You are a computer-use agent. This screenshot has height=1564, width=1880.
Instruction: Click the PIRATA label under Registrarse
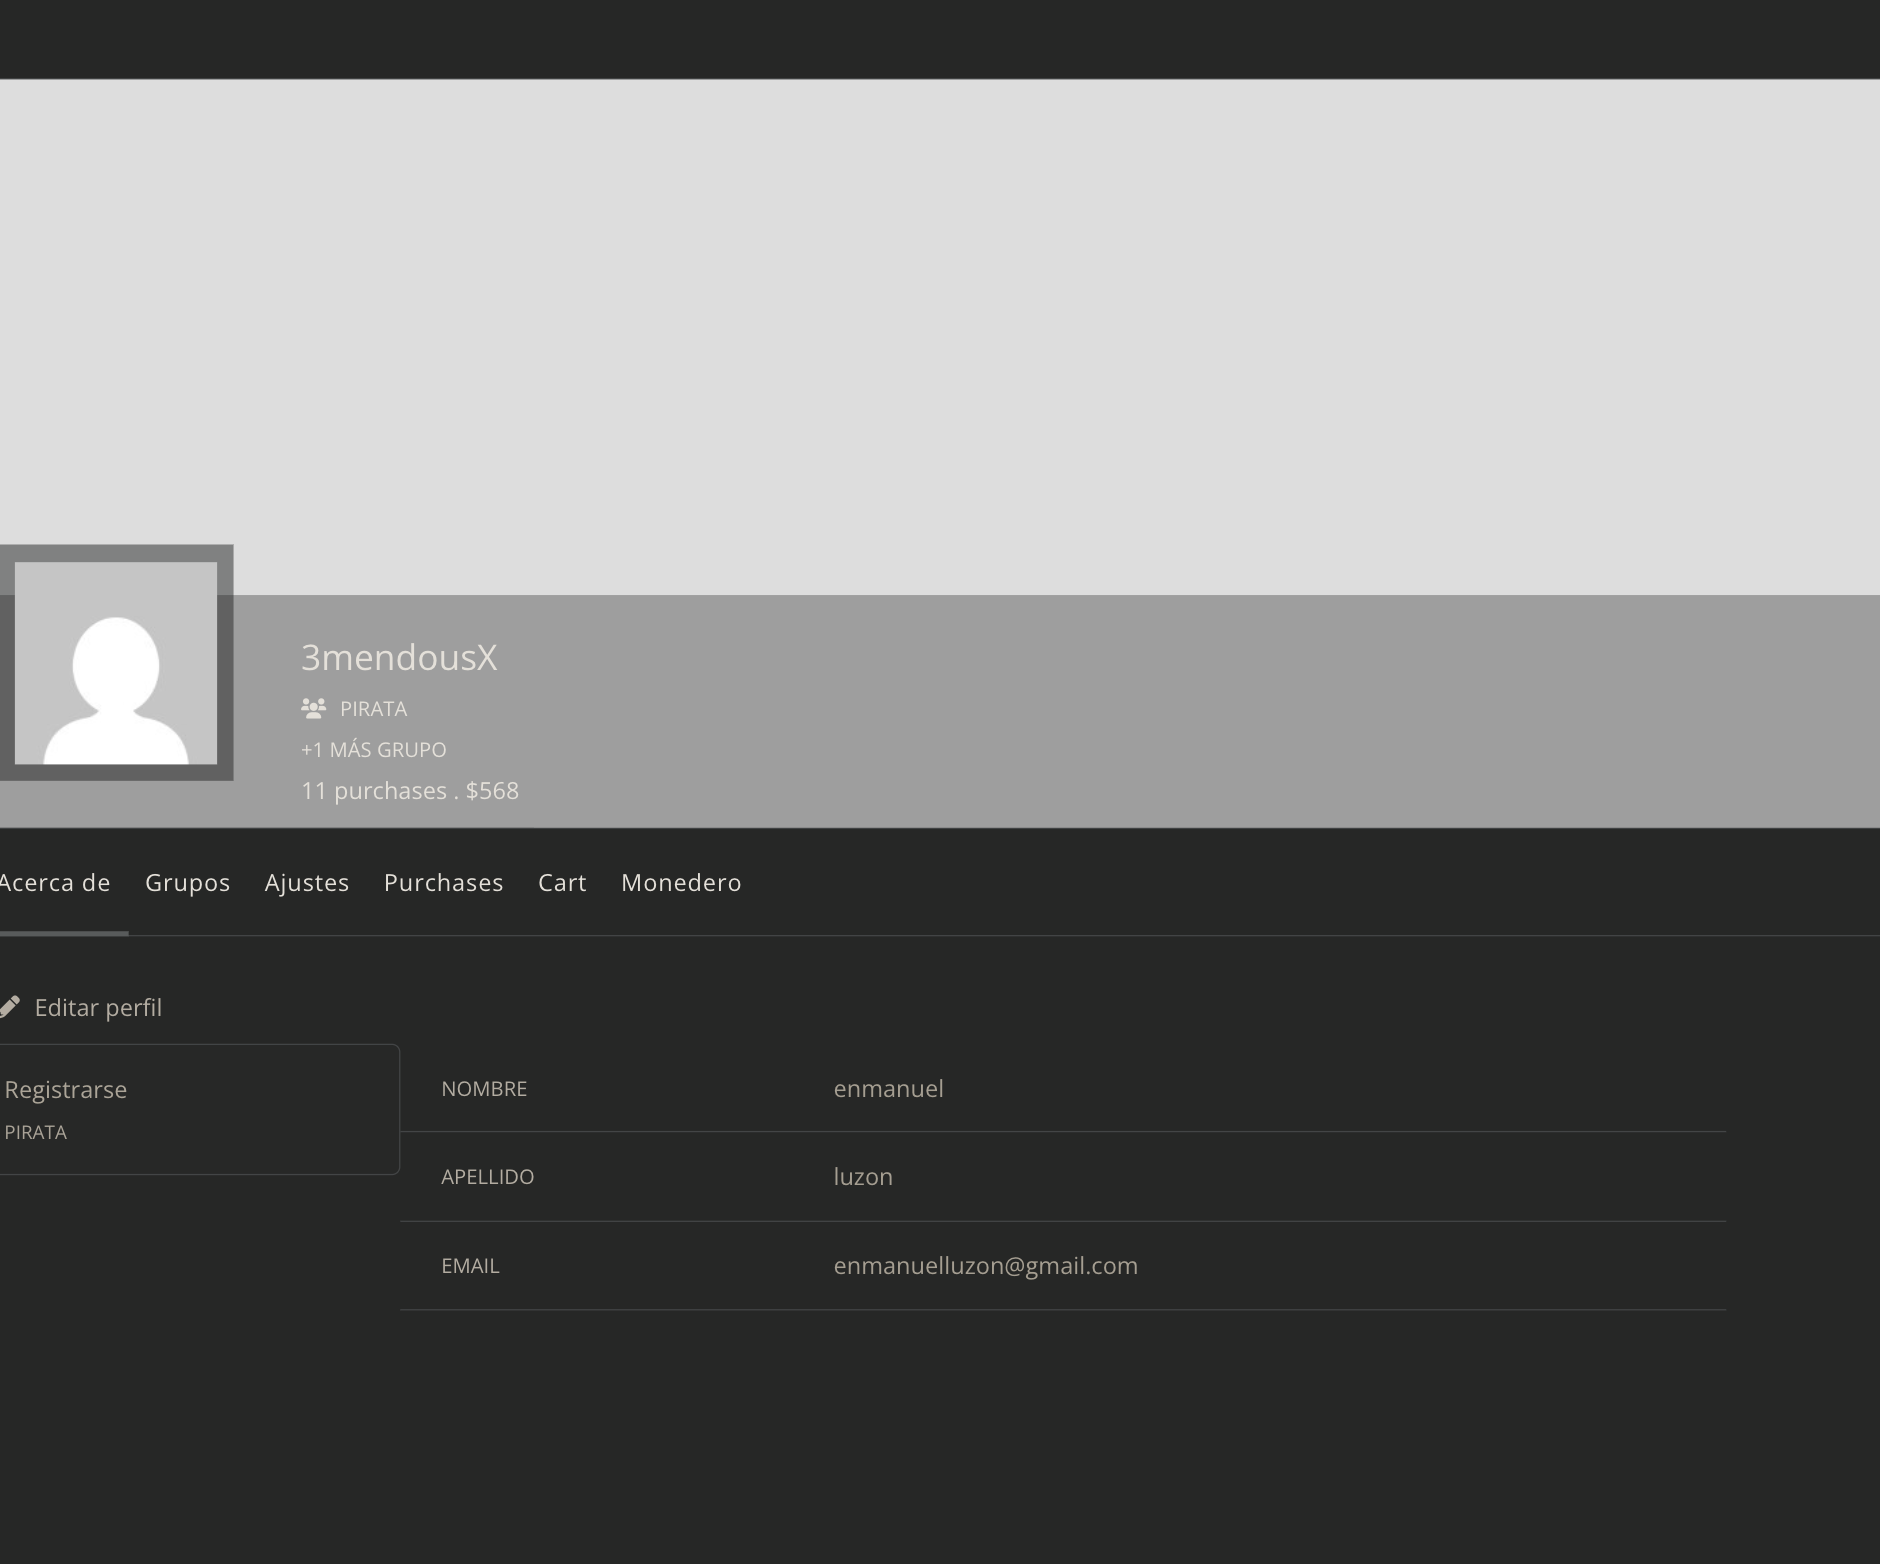tap(36, 1133)
